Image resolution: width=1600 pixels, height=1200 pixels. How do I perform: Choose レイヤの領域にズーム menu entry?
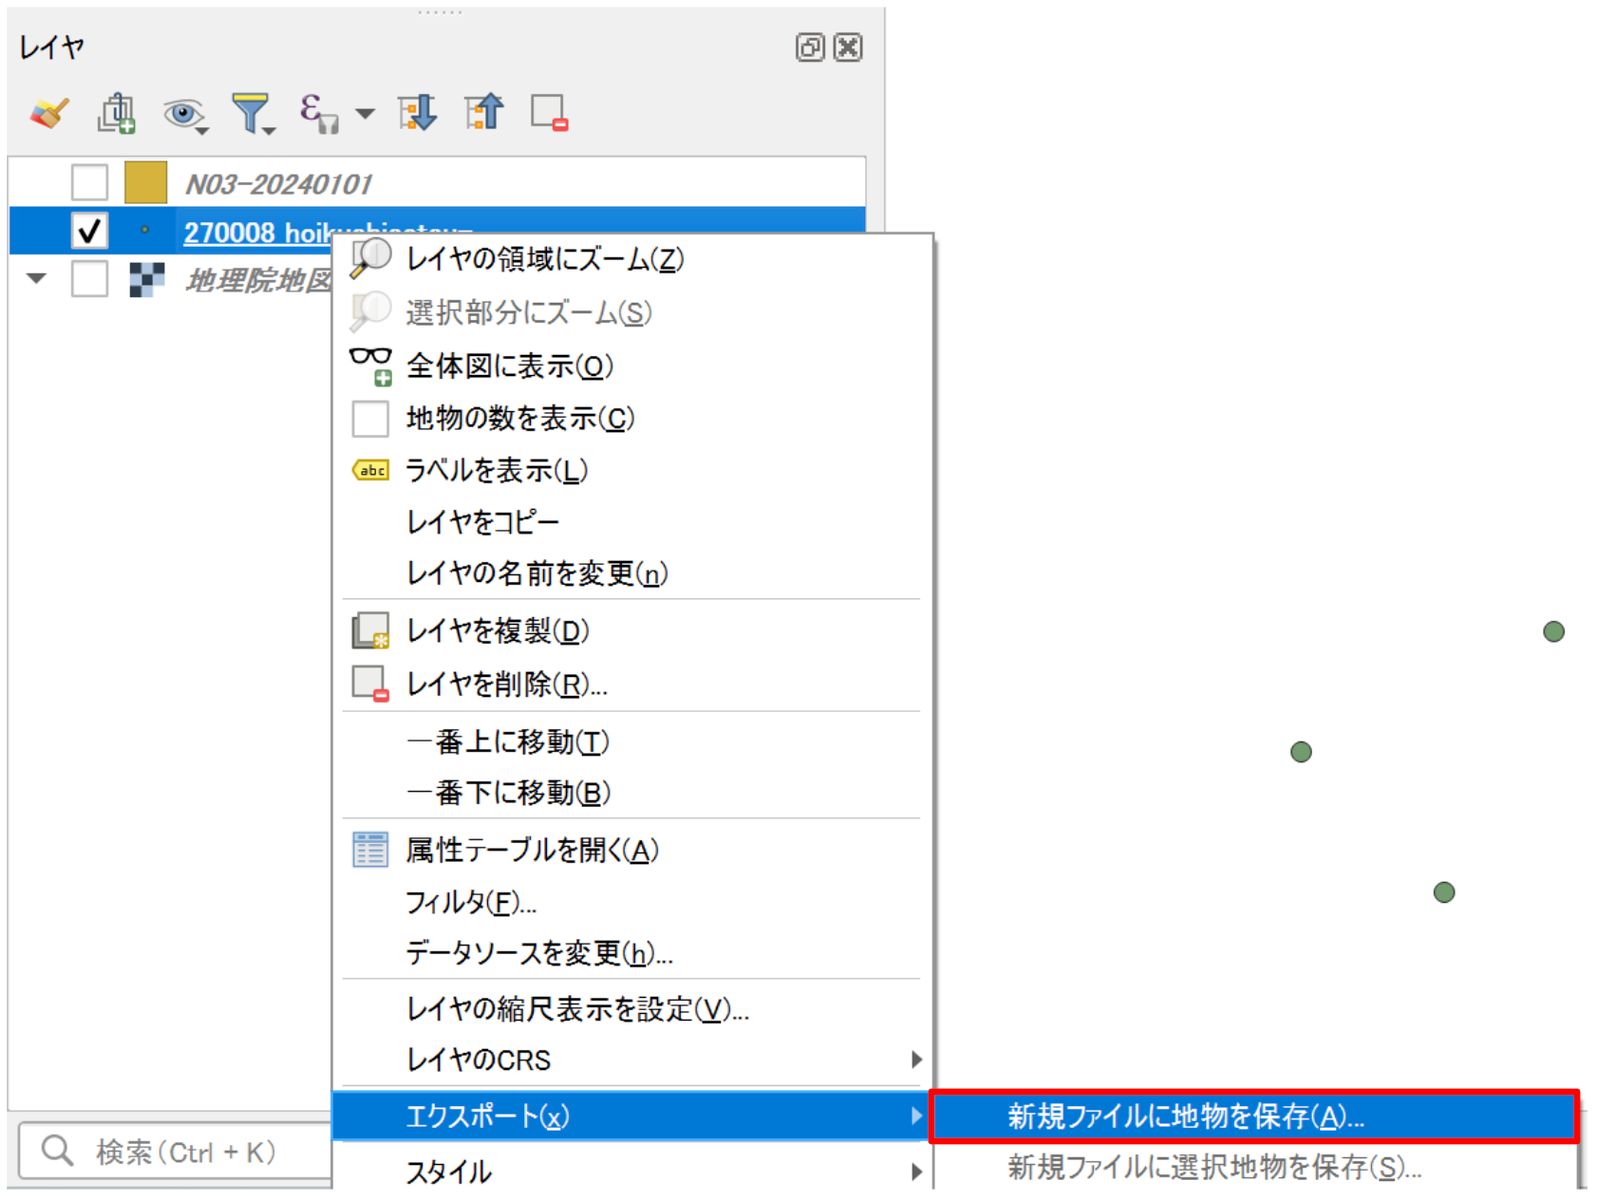pyautogui.click(x=631, y=260)
